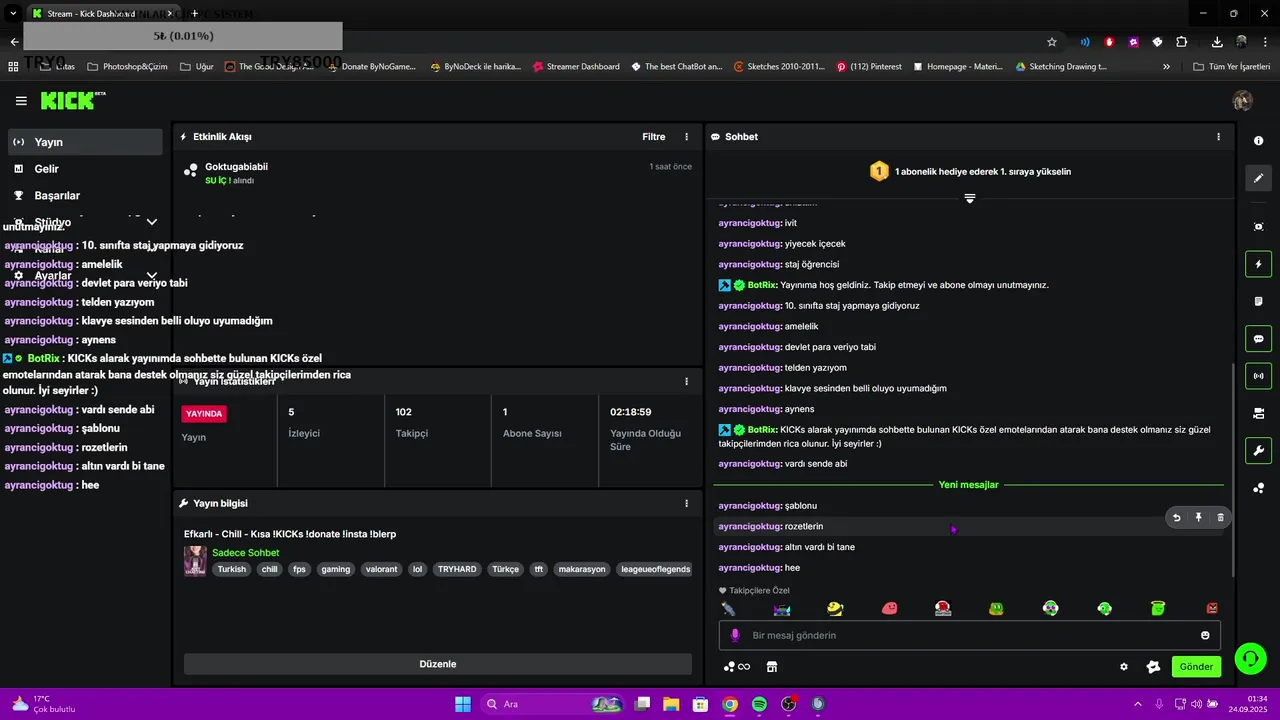Image resolution: width=1280 pixels, height=720 pixels.
Task: Go to Yayın in sidebar
Action: tap(85, 142)
